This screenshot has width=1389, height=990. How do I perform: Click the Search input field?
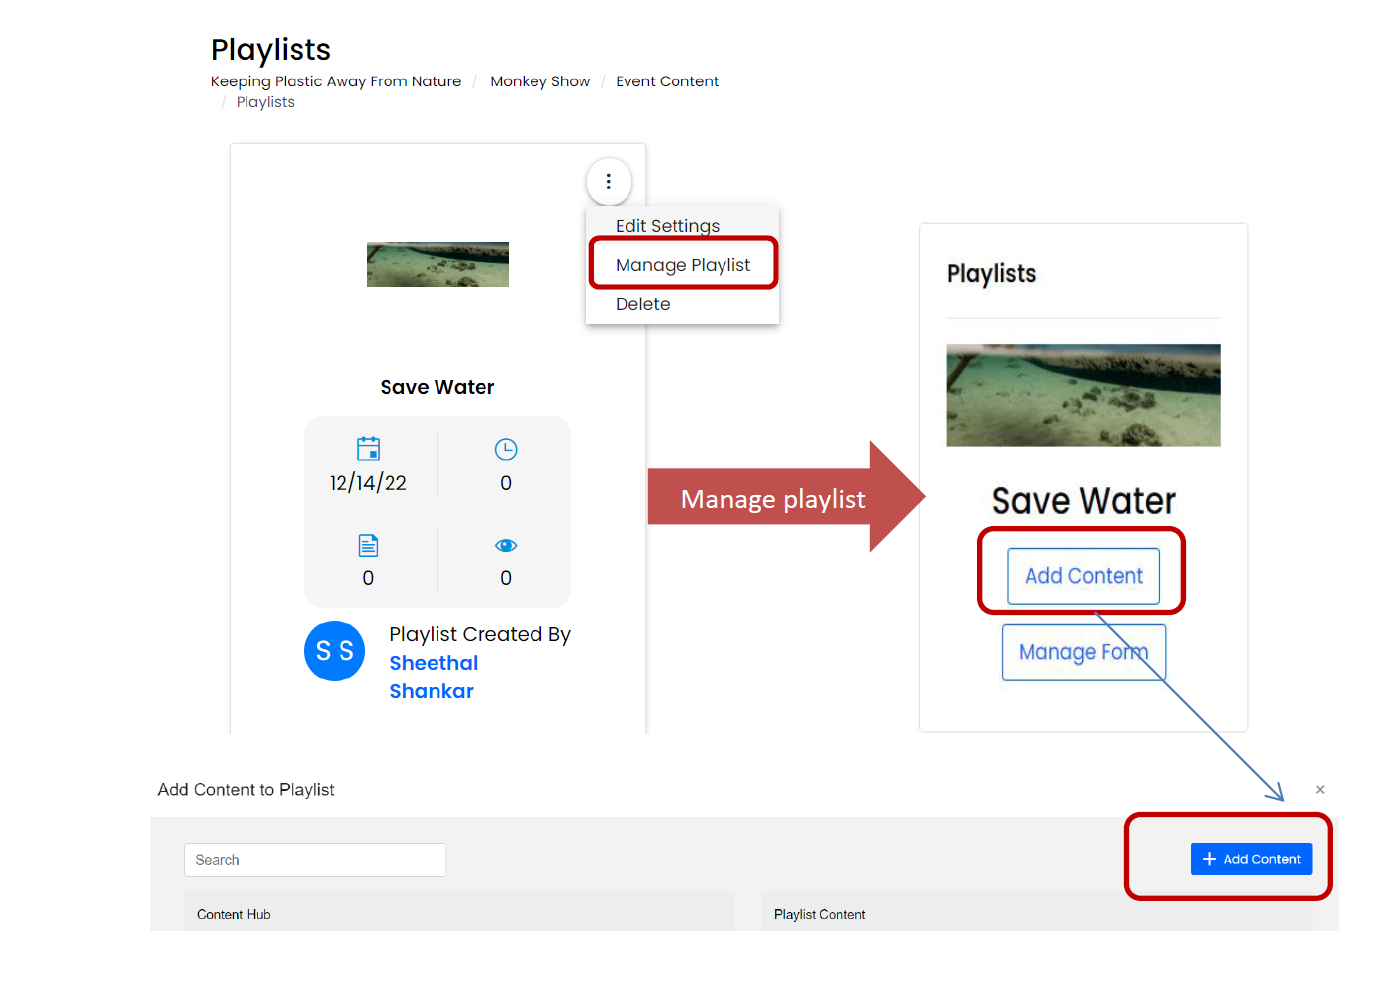pyautogui.click(x=315, y=860)
